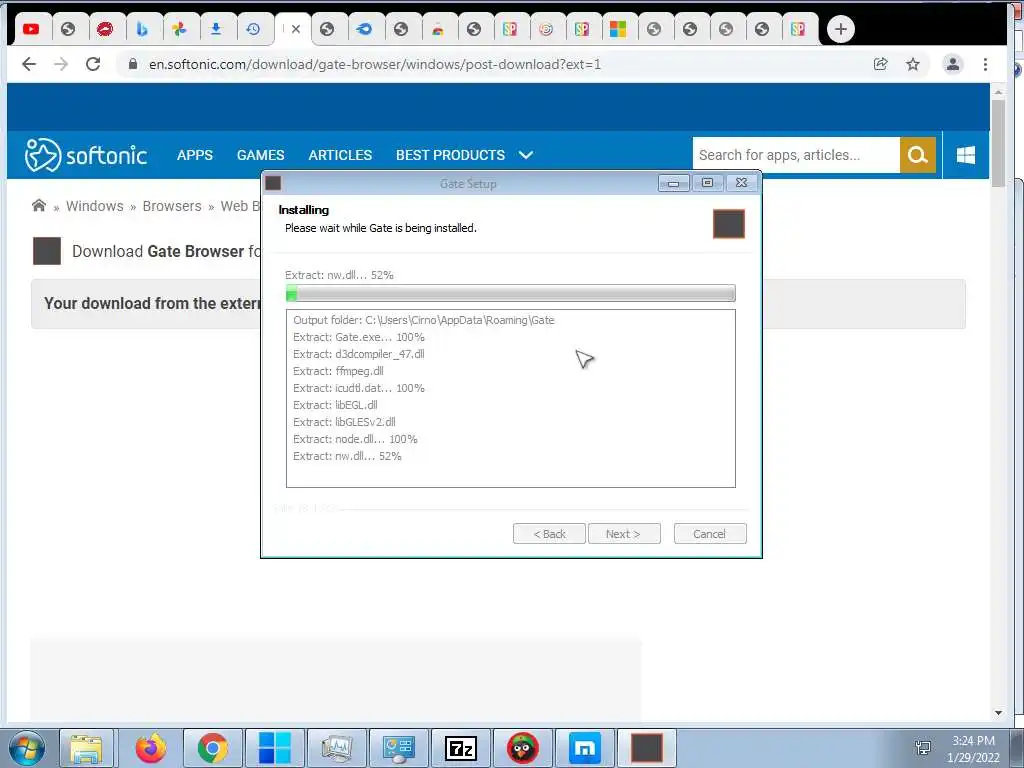Submit search with the magnifier button

tap(918, 155)
